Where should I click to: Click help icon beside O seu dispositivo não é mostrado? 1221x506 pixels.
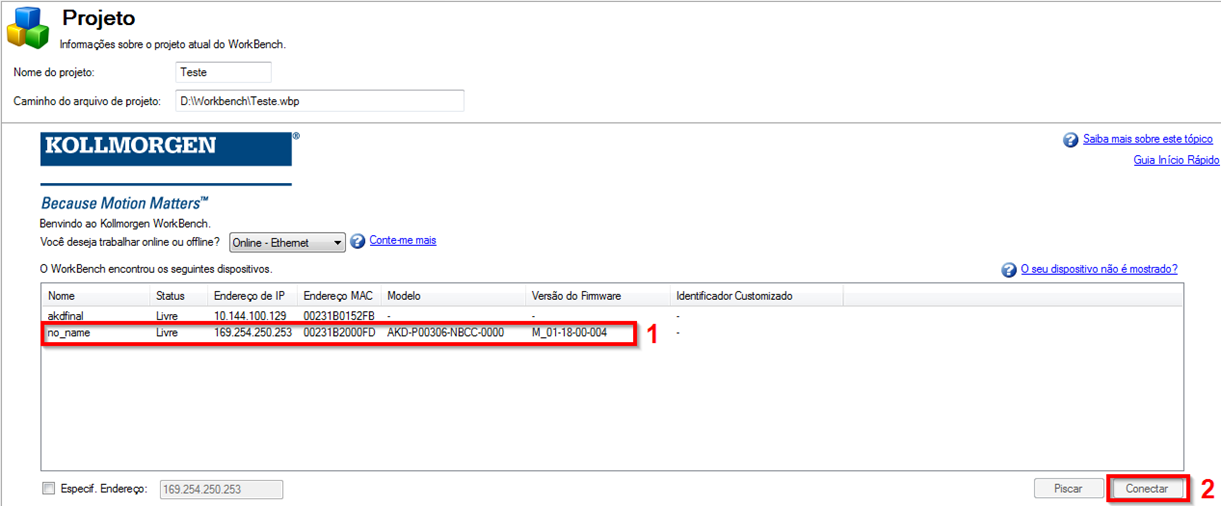[1009, 270]
